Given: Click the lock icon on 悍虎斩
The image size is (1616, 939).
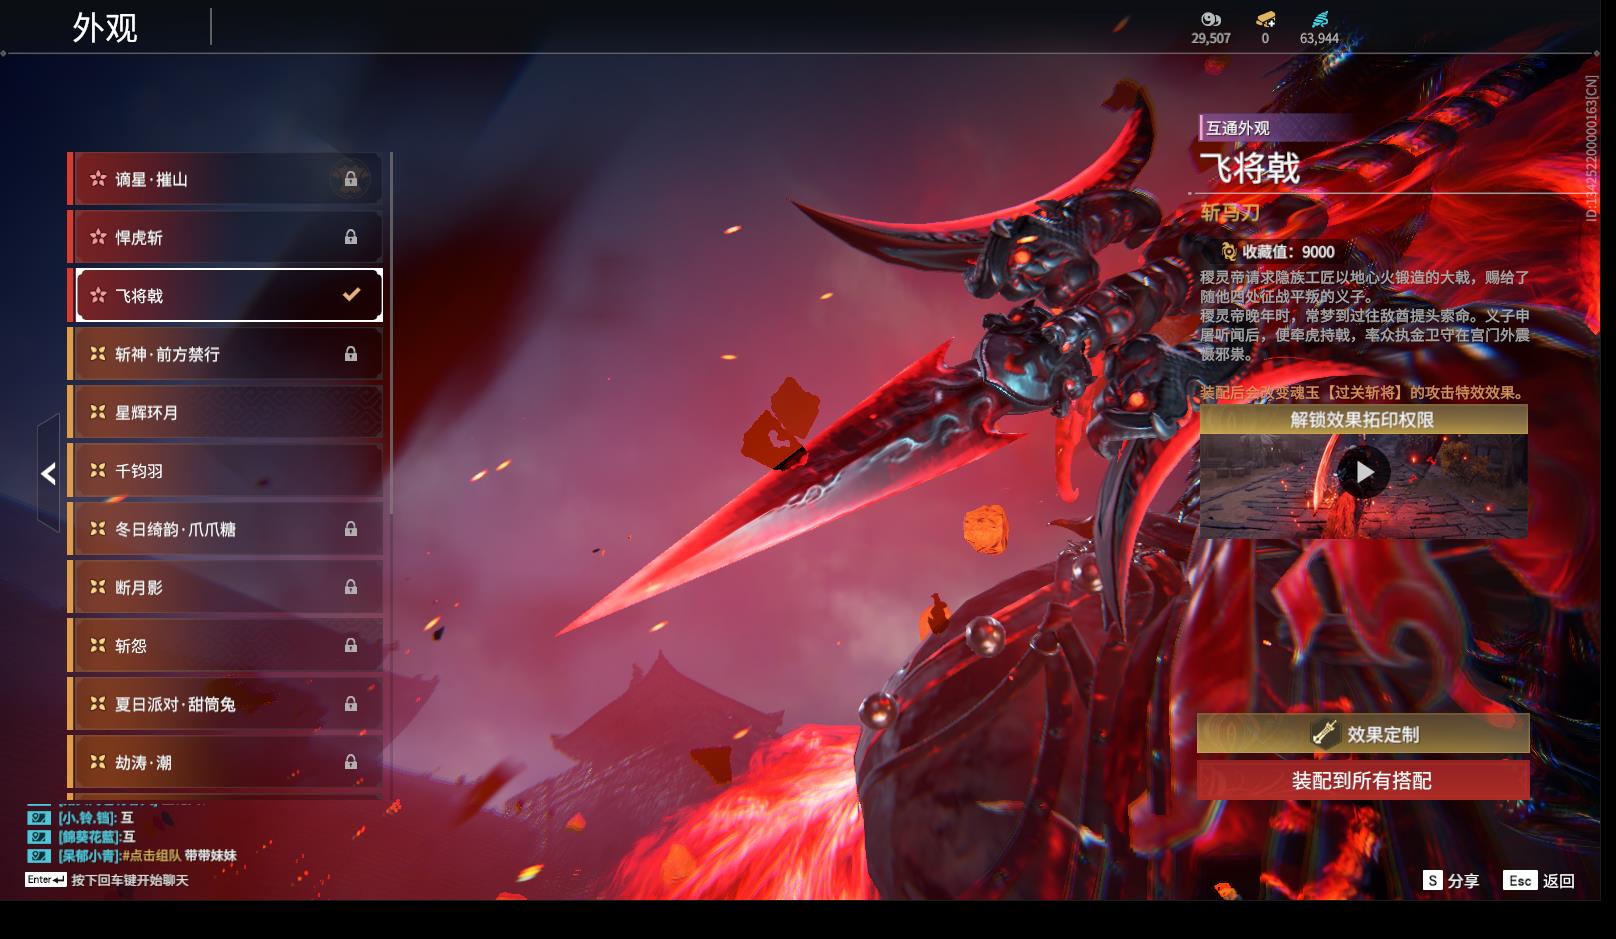Looking at the screenshot, I should tap(351, 237).
